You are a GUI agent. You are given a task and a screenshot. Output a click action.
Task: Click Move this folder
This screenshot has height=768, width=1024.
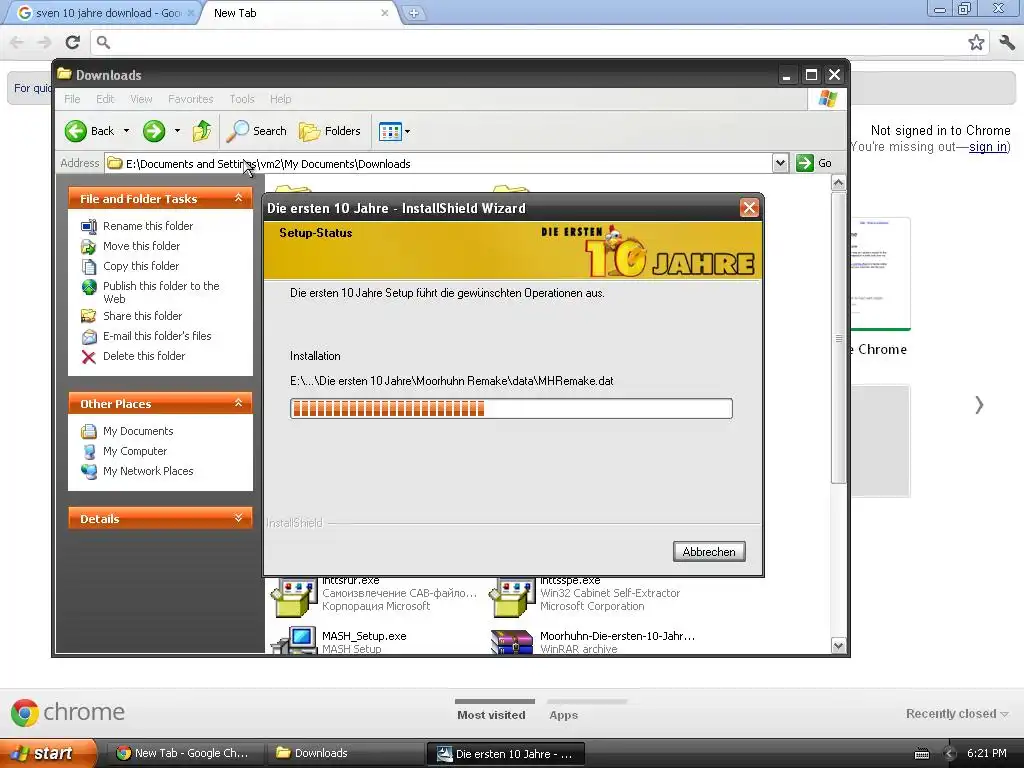(x=142, y=246)
